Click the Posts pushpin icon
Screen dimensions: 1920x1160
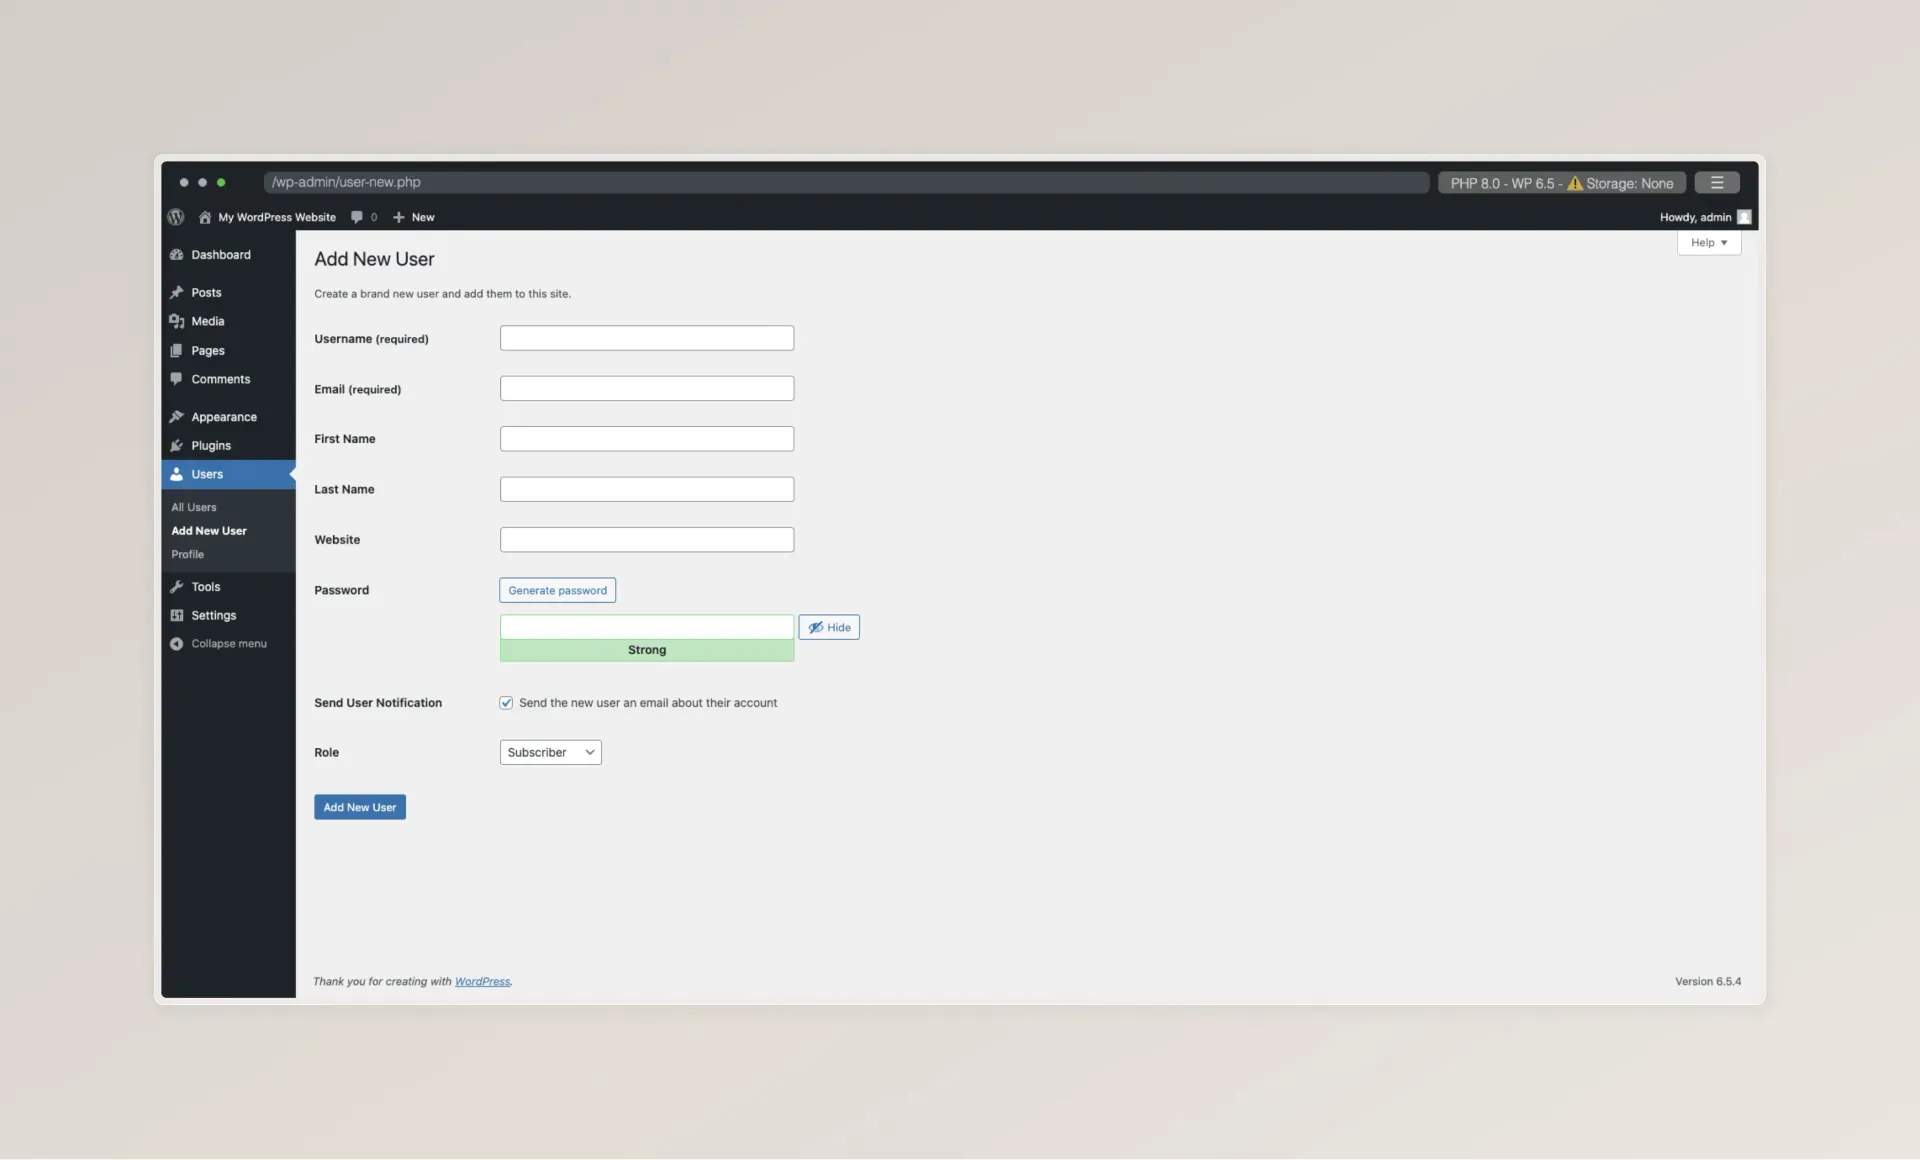[x=177, y=293]
